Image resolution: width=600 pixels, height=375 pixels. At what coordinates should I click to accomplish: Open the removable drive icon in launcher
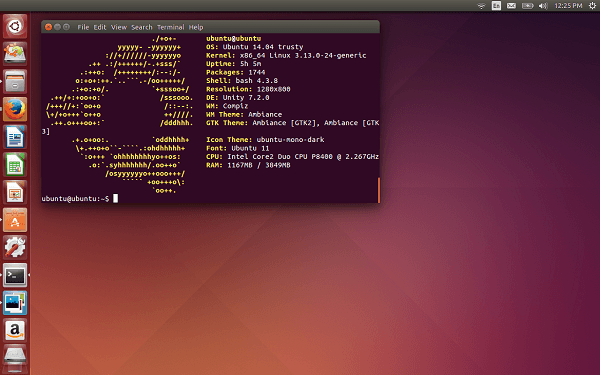pos(15,358)
